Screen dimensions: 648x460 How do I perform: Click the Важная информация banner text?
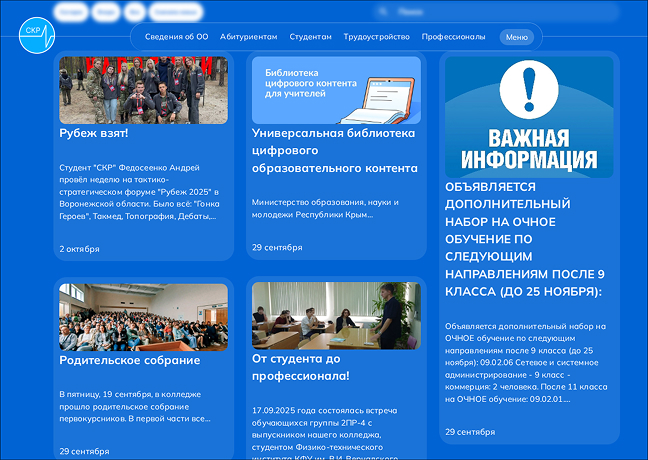pos(529,149)
